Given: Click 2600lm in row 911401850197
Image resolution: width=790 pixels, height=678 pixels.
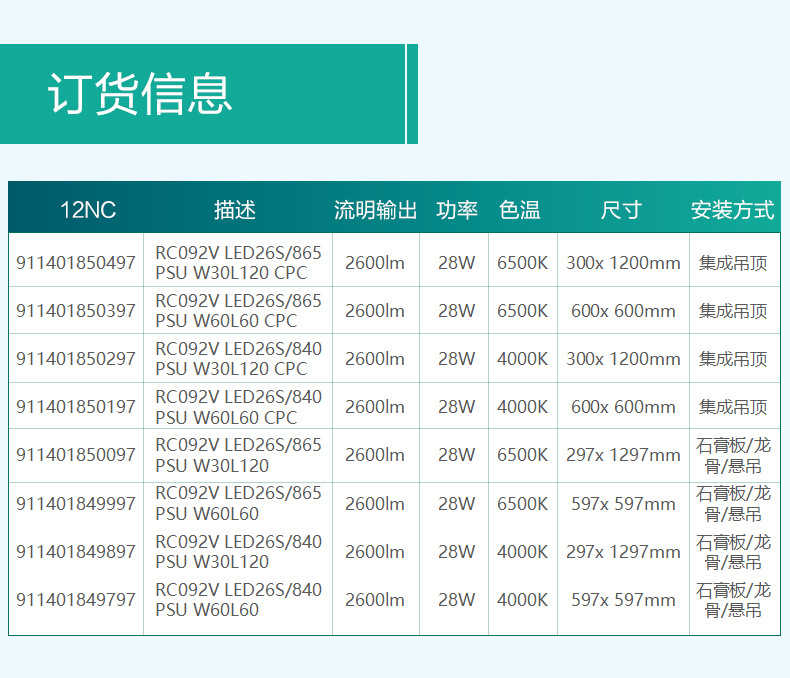Looking at the screenshot, I should click(375, 406).
